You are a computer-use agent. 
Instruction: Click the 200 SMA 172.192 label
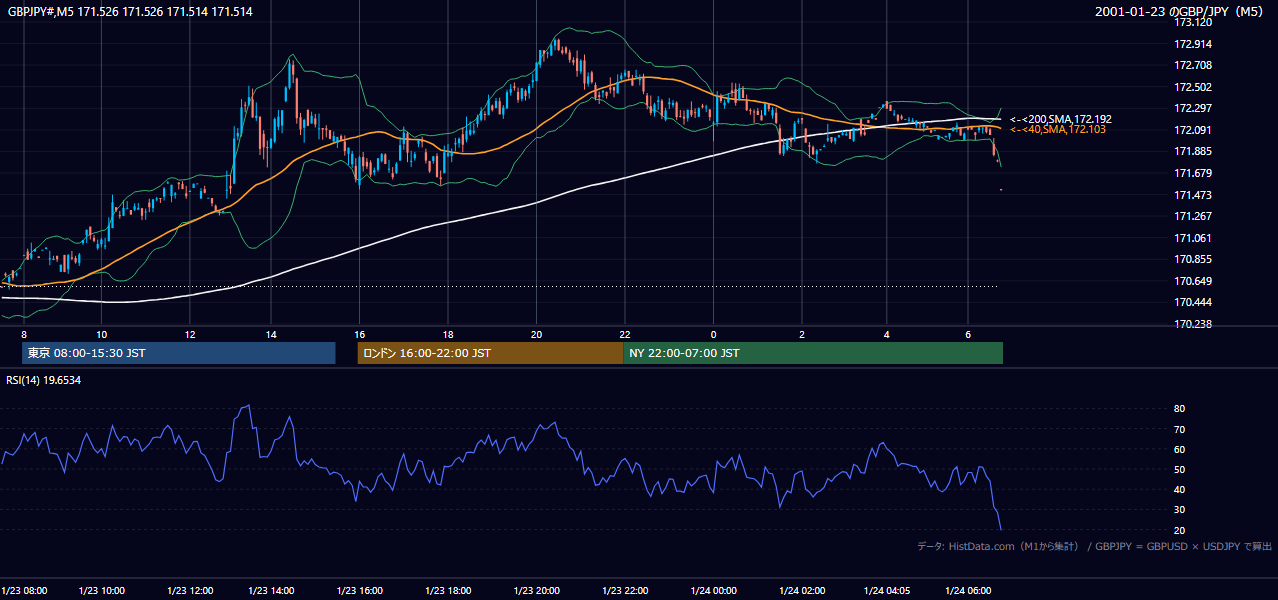pyautogui.click(x=1061, y=119)
